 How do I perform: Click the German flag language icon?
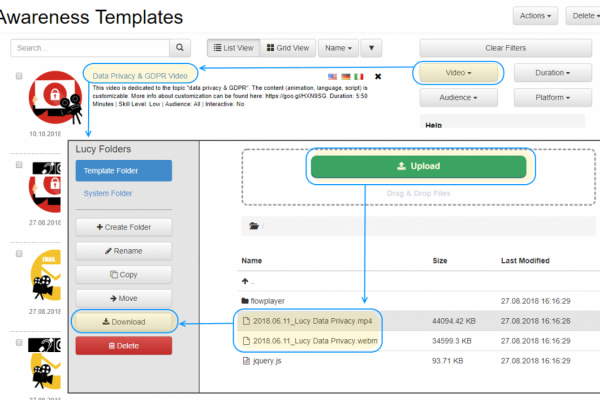click(346, 76)
